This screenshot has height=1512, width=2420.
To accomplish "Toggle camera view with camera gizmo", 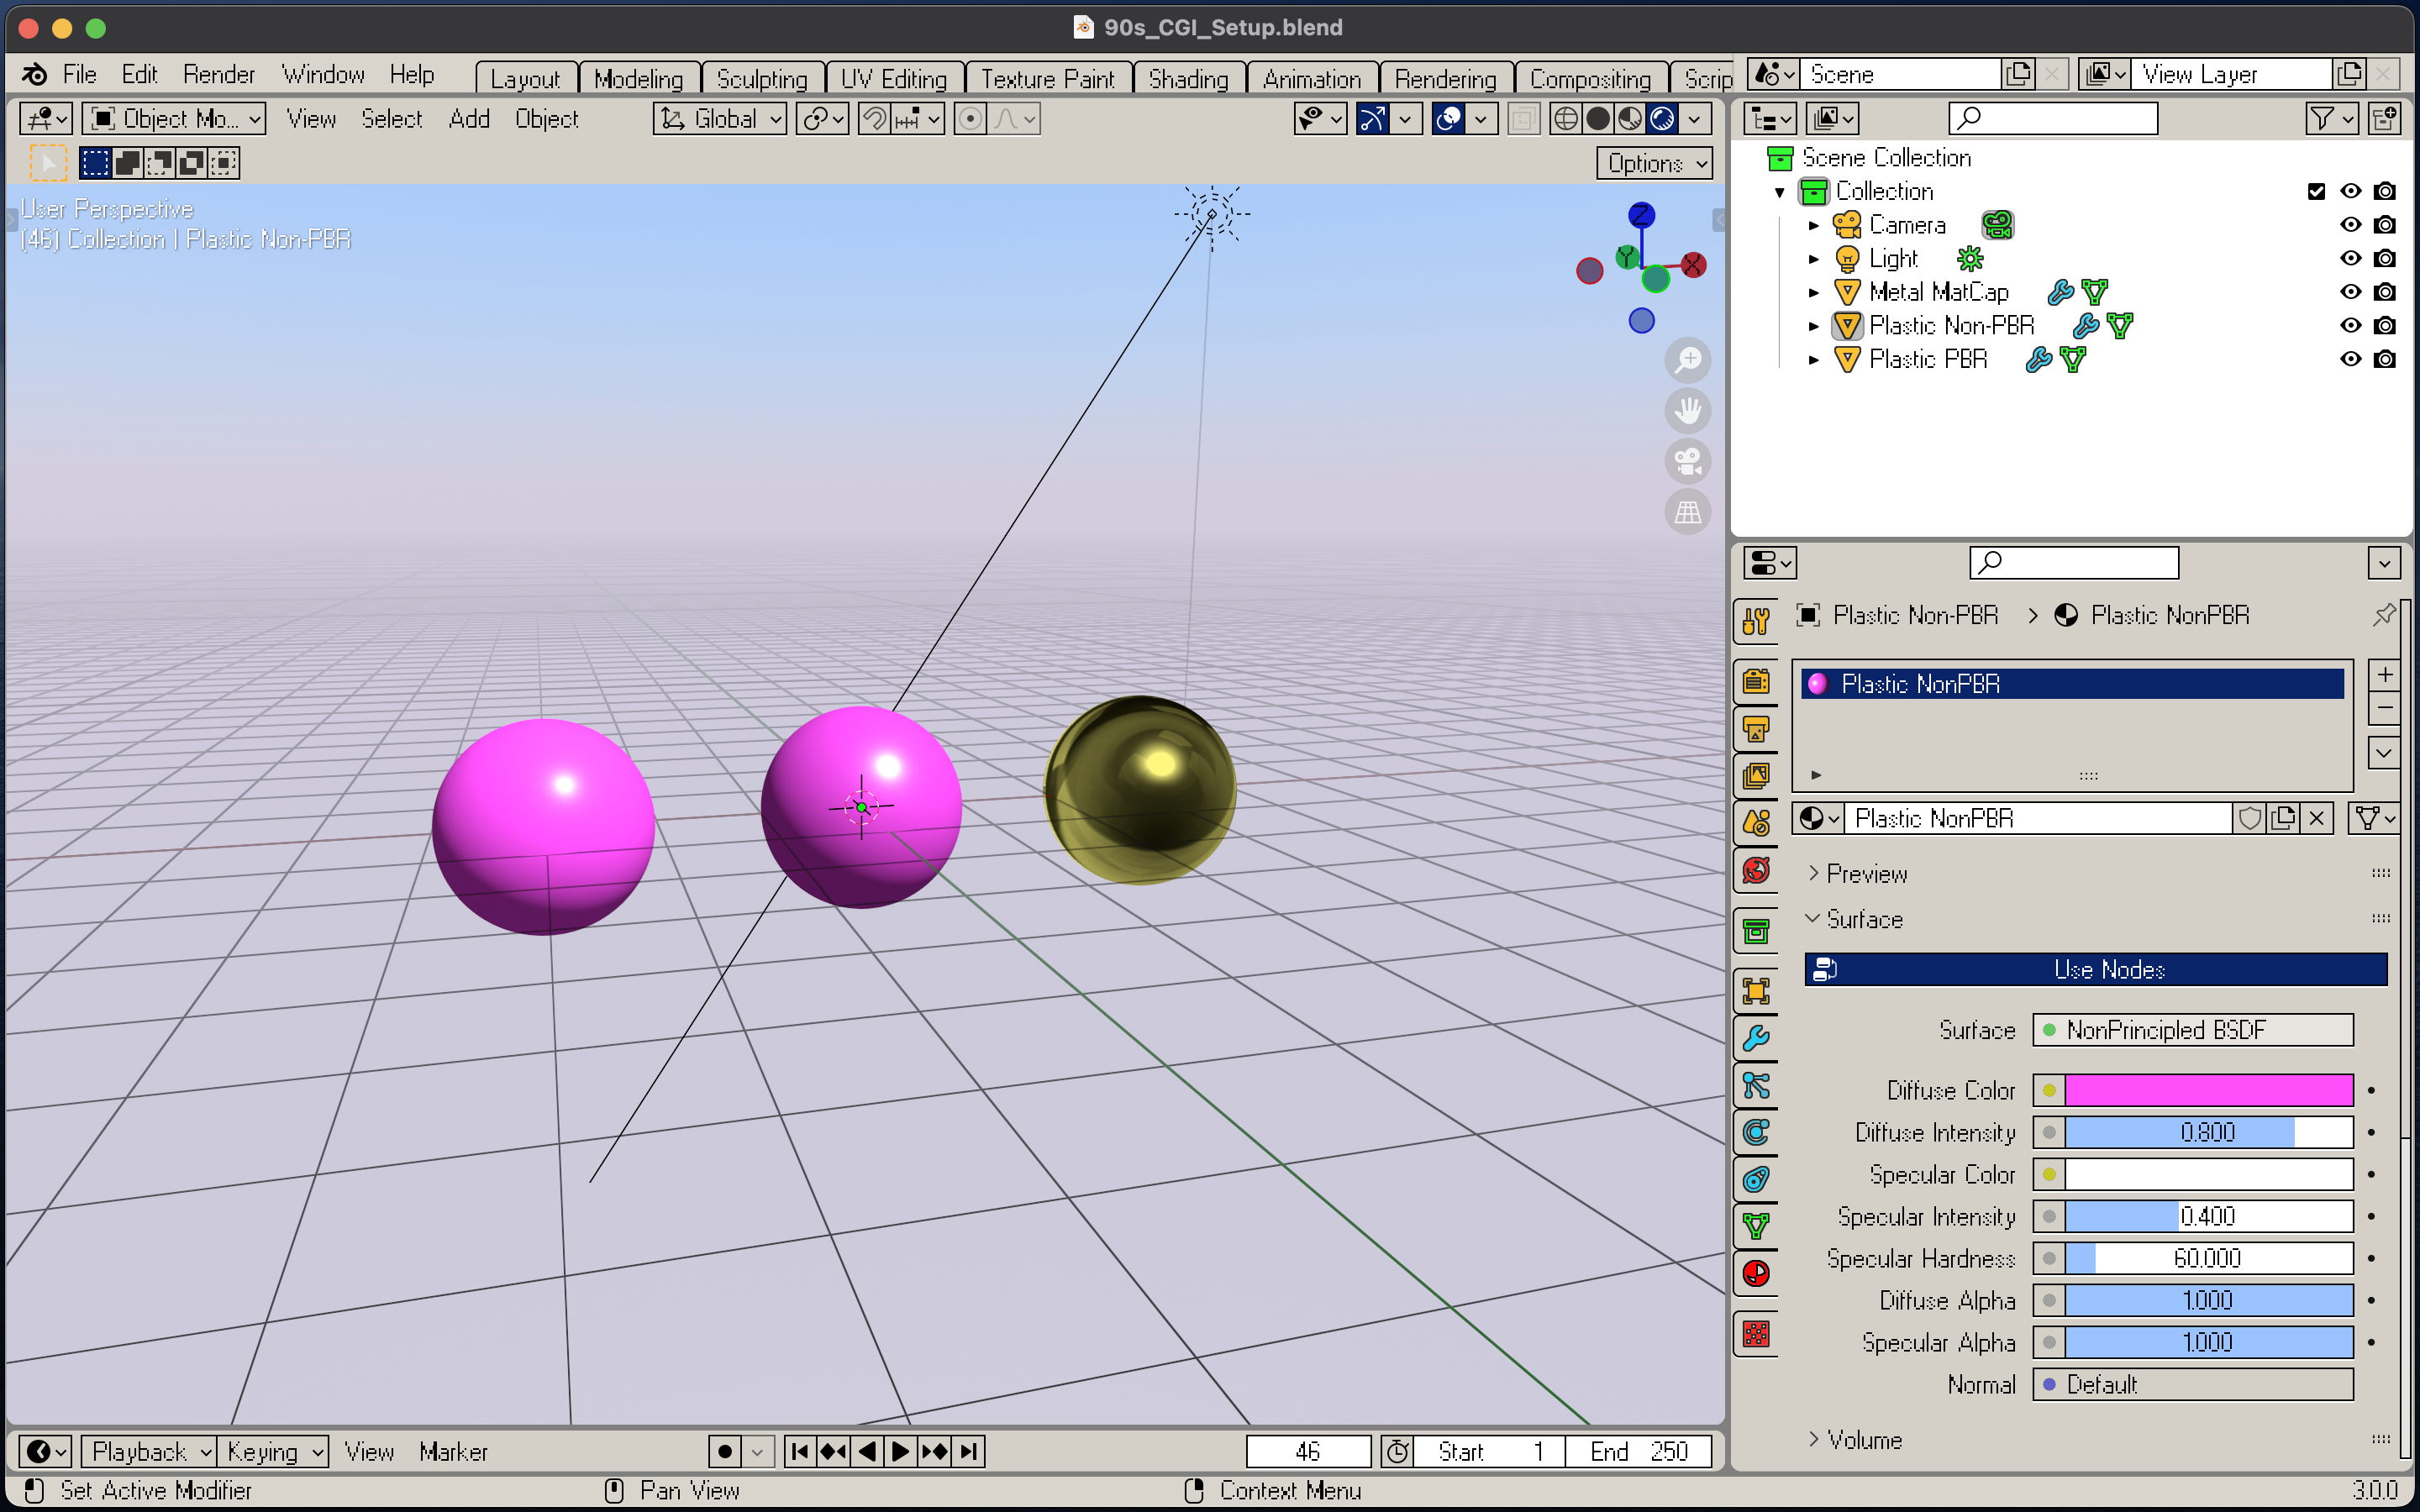I will [1688, 462].
